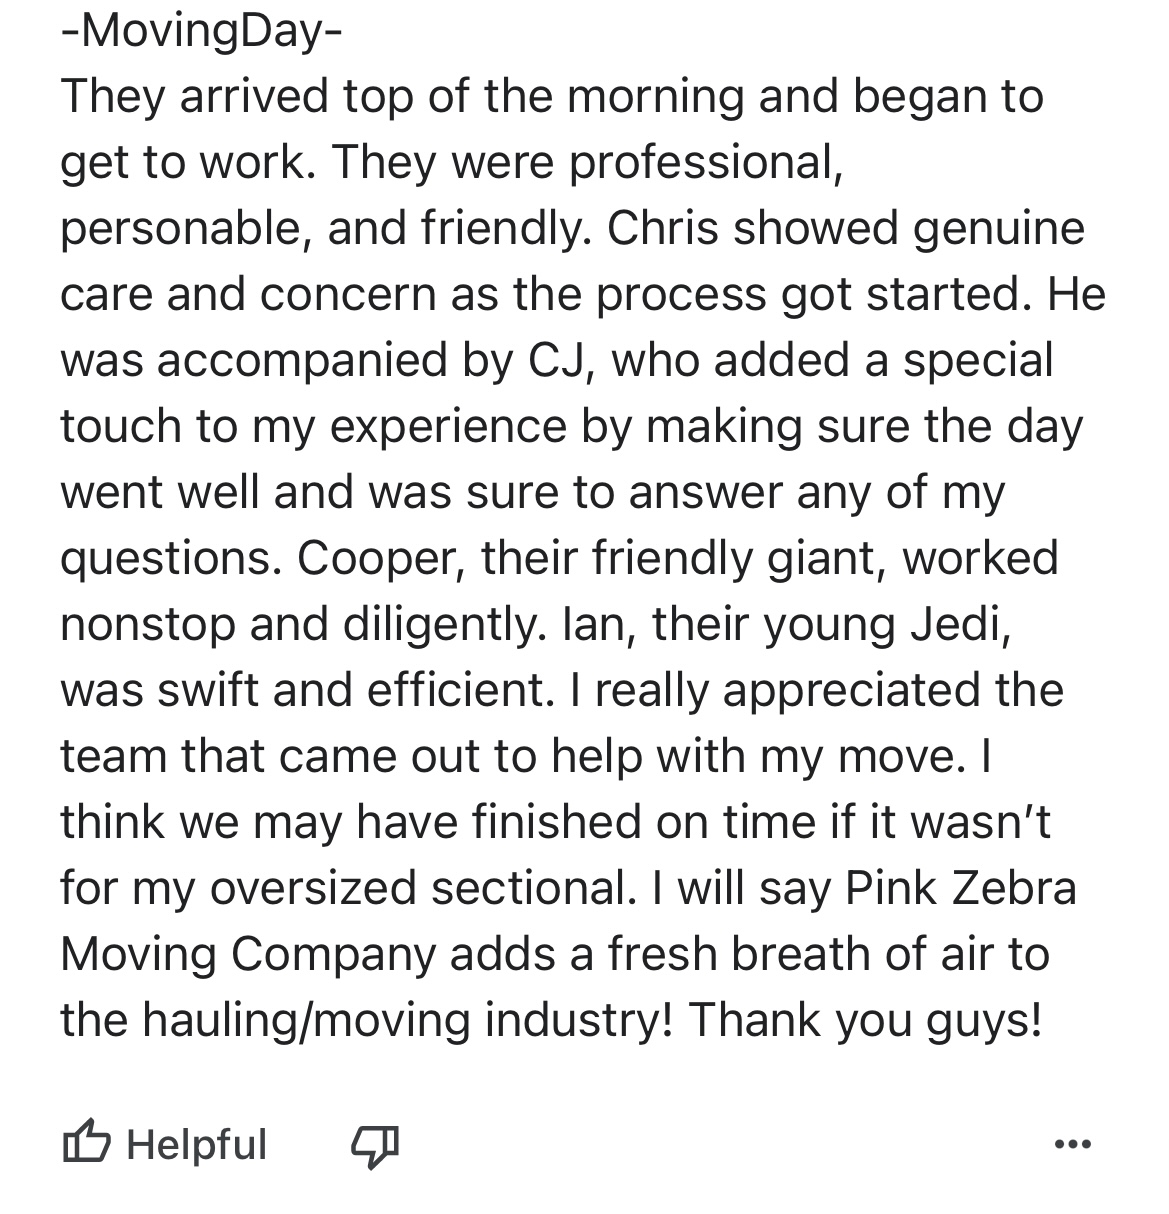Click the name Chris in the review
1169x1214 pixels.
[662, 228]
